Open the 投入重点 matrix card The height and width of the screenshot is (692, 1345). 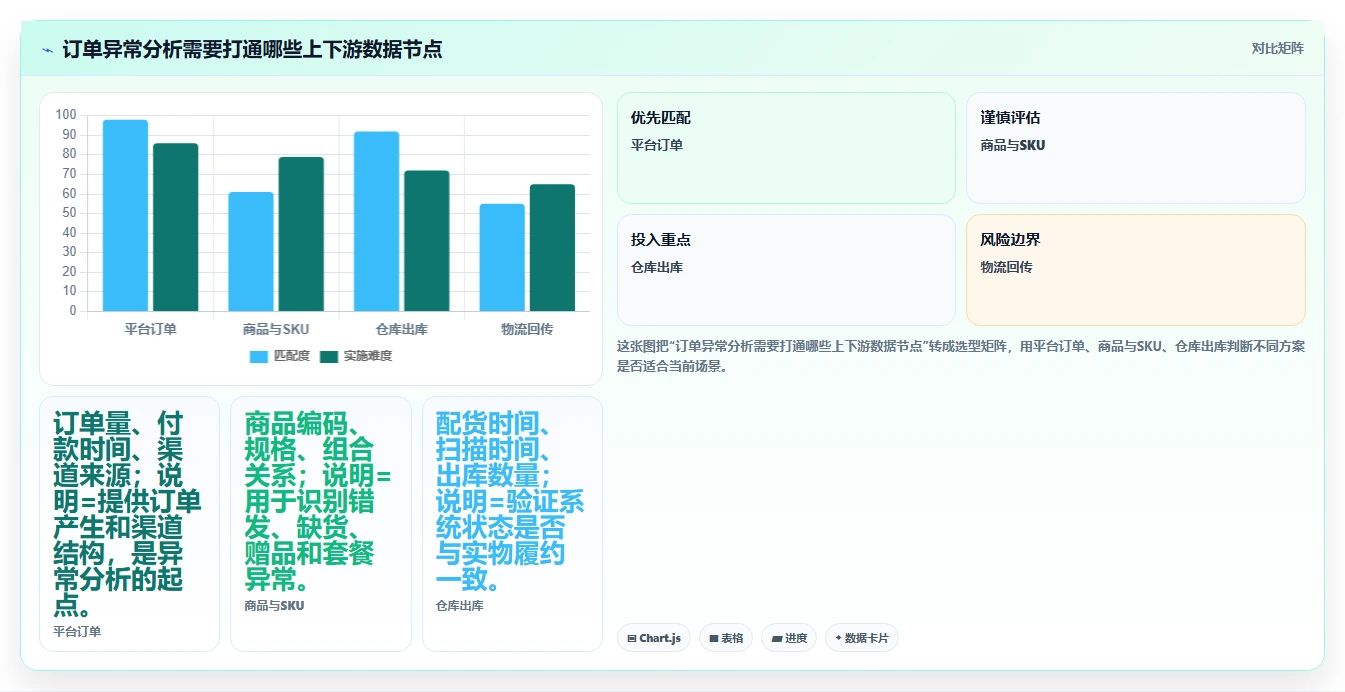coord(786,270)
